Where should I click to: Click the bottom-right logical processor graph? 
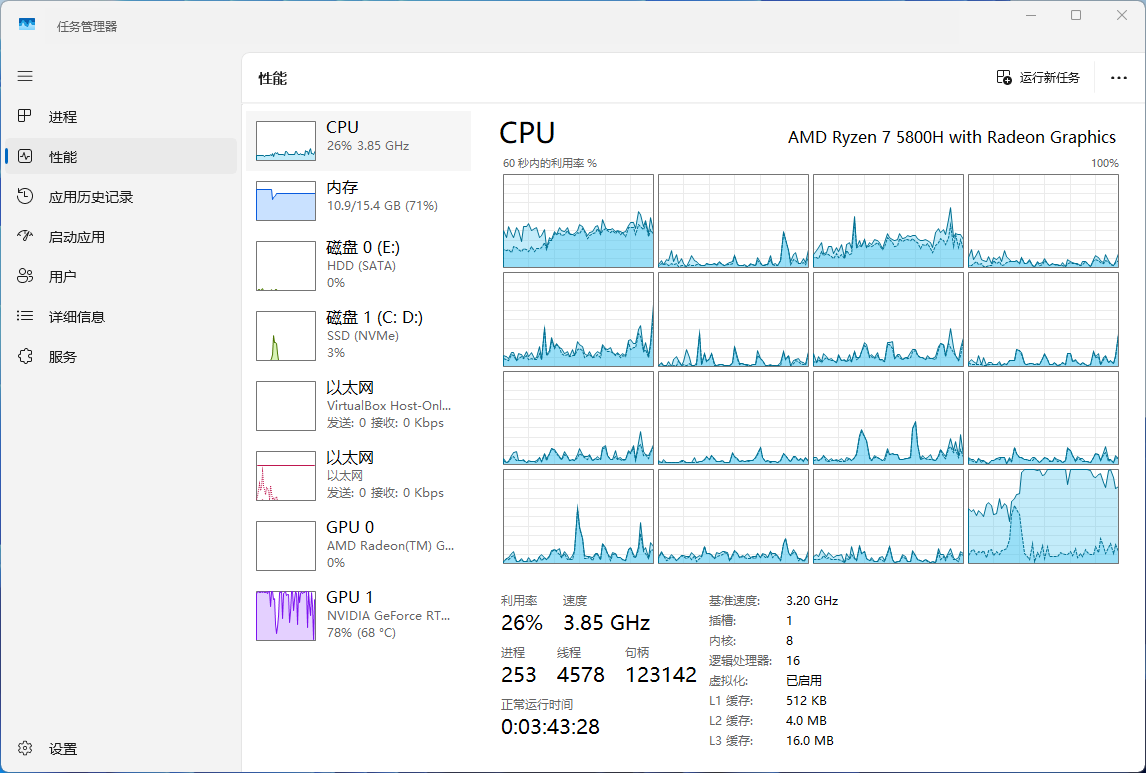tap(1043, 516)
